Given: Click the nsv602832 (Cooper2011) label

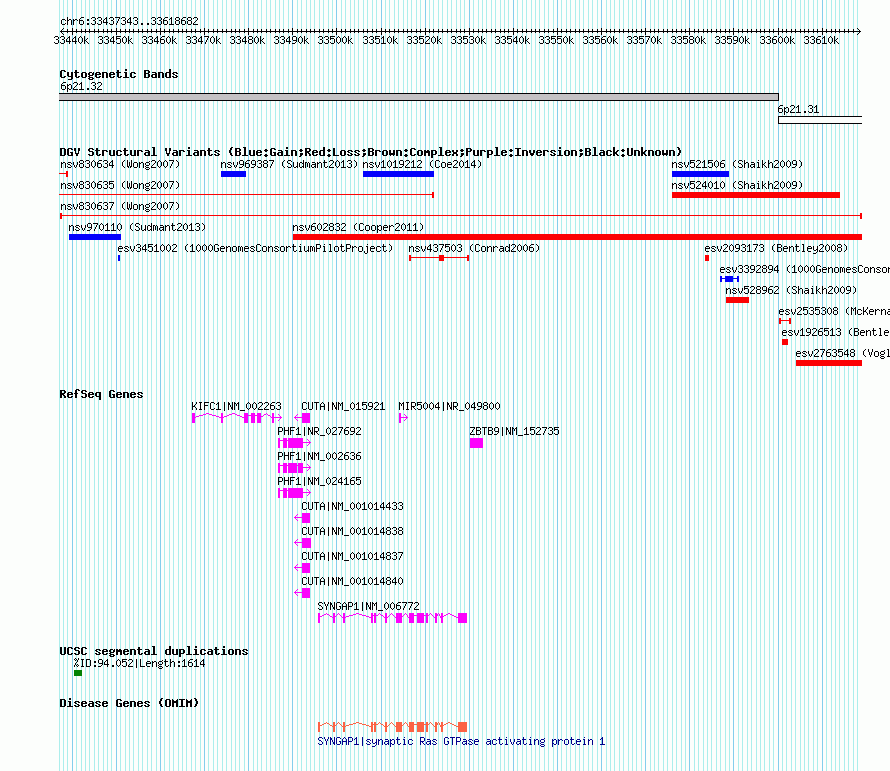Looking at the screenshot, I should tap(358, 228).
